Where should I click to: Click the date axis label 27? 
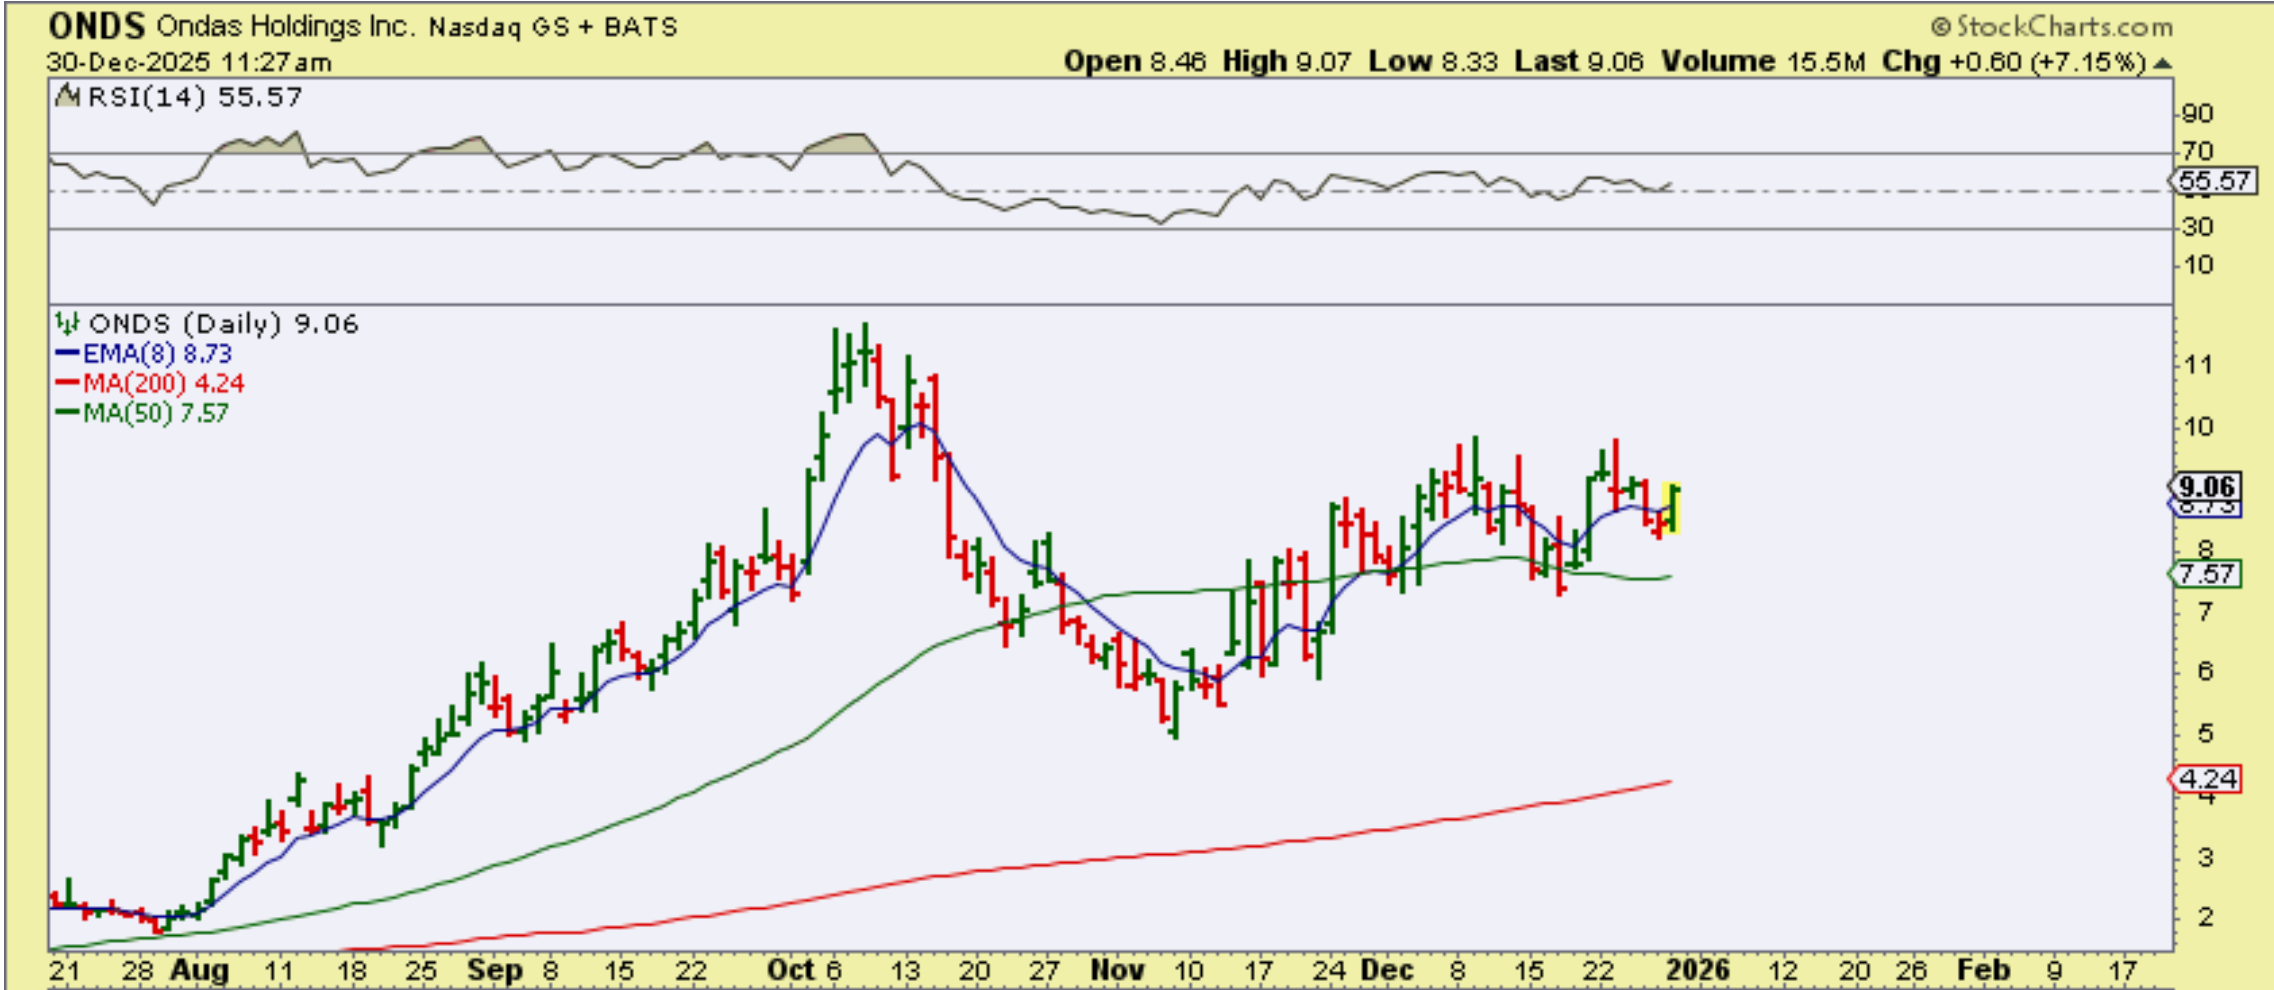1044,970
